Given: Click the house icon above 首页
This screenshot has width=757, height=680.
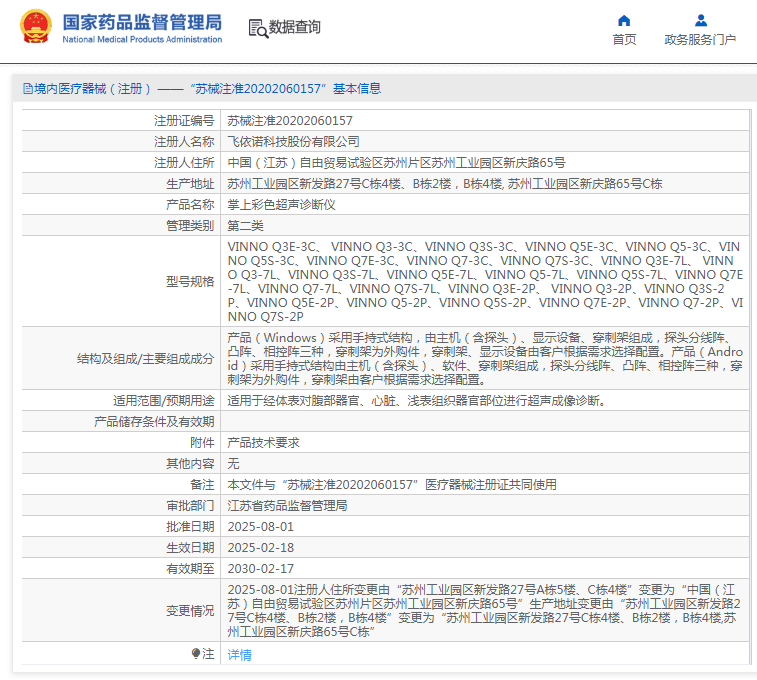Looking at the screenshot, I should click(x=624, y=20).
